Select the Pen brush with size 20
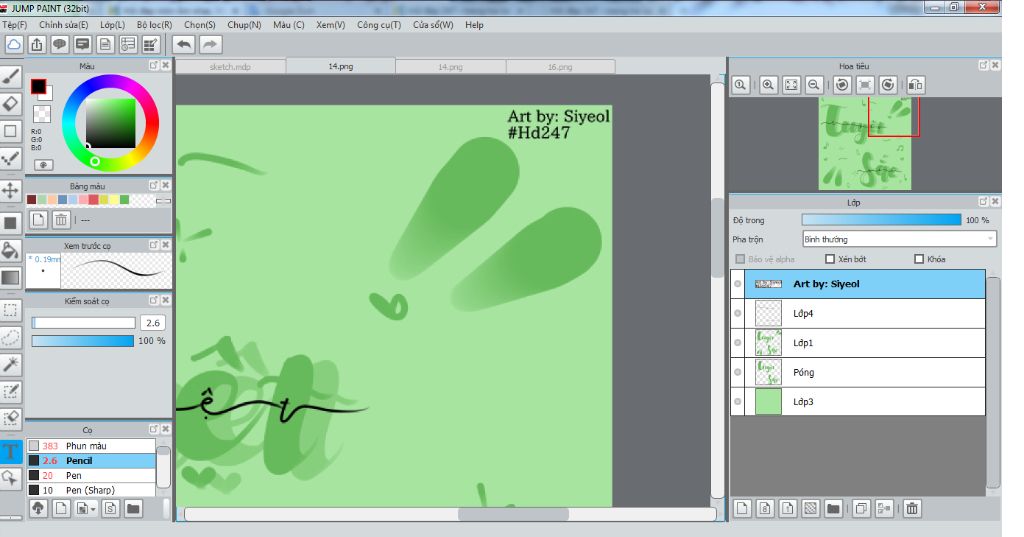The height and width of the screenshot is (537, 1024). 91,476
